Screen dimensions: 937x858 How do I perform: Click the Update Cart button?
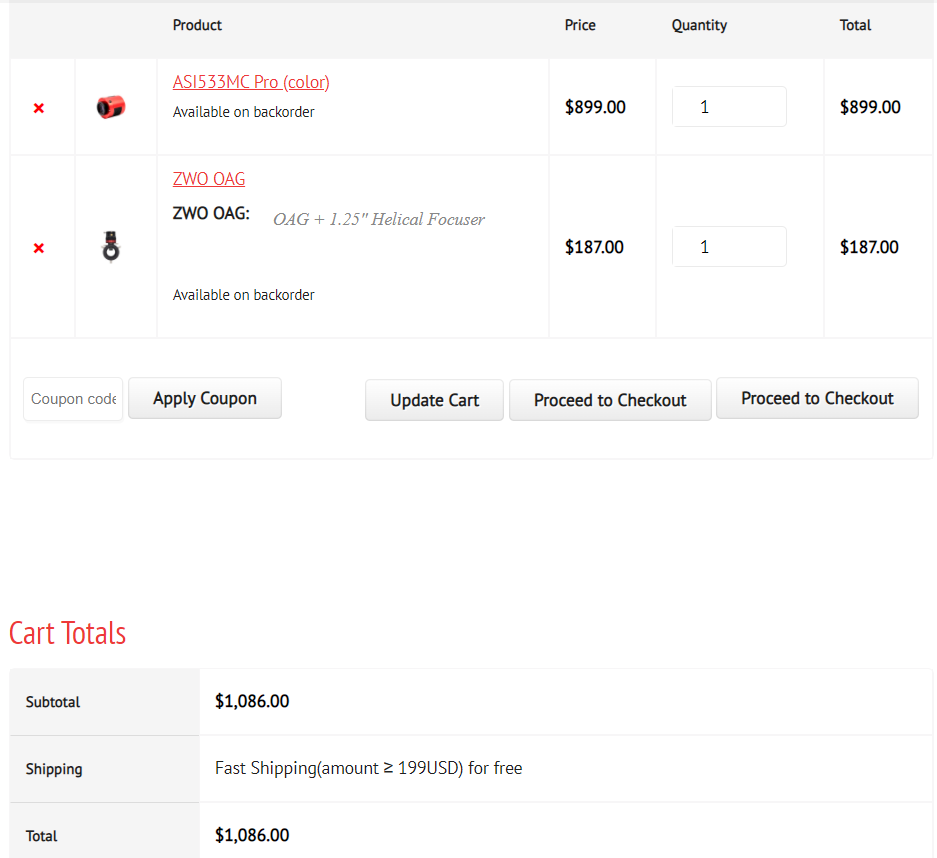point(434,400)
